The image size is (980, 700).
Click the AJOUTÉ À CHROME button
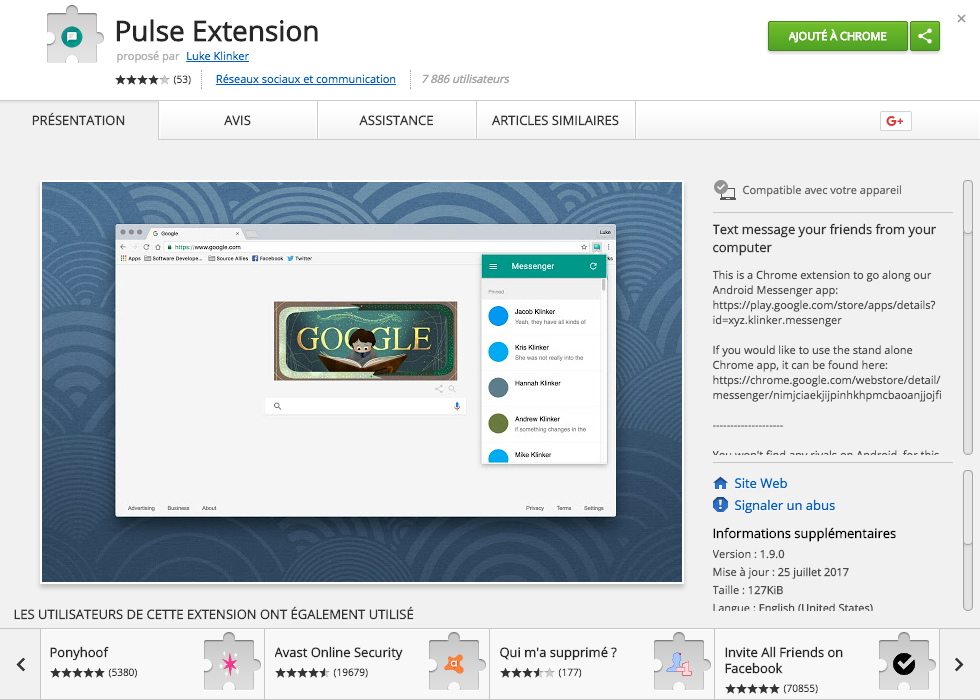point(838,36)
